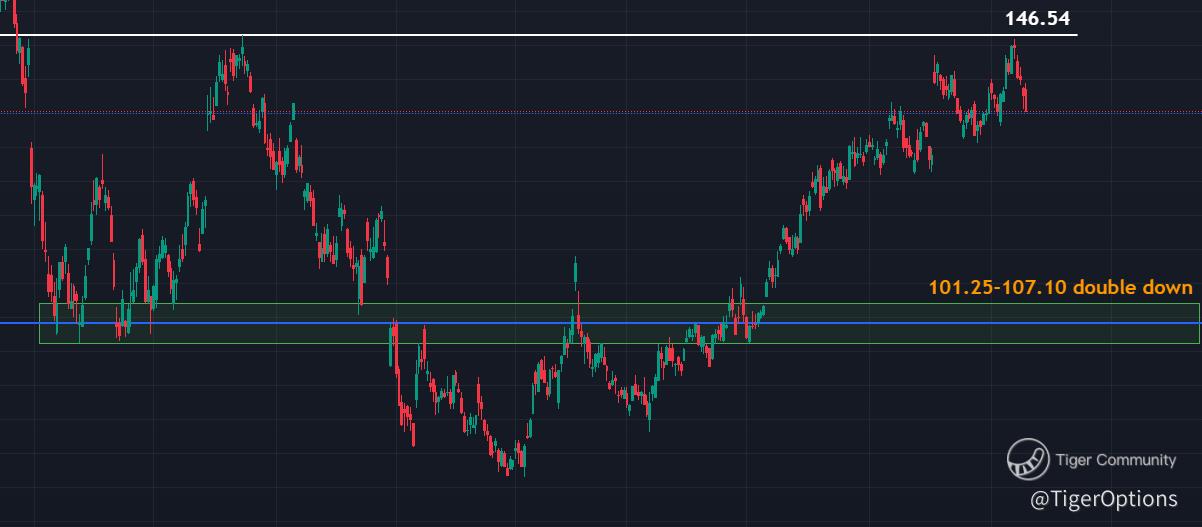Click the tall green wick spike mid-chart

point(576,285)
